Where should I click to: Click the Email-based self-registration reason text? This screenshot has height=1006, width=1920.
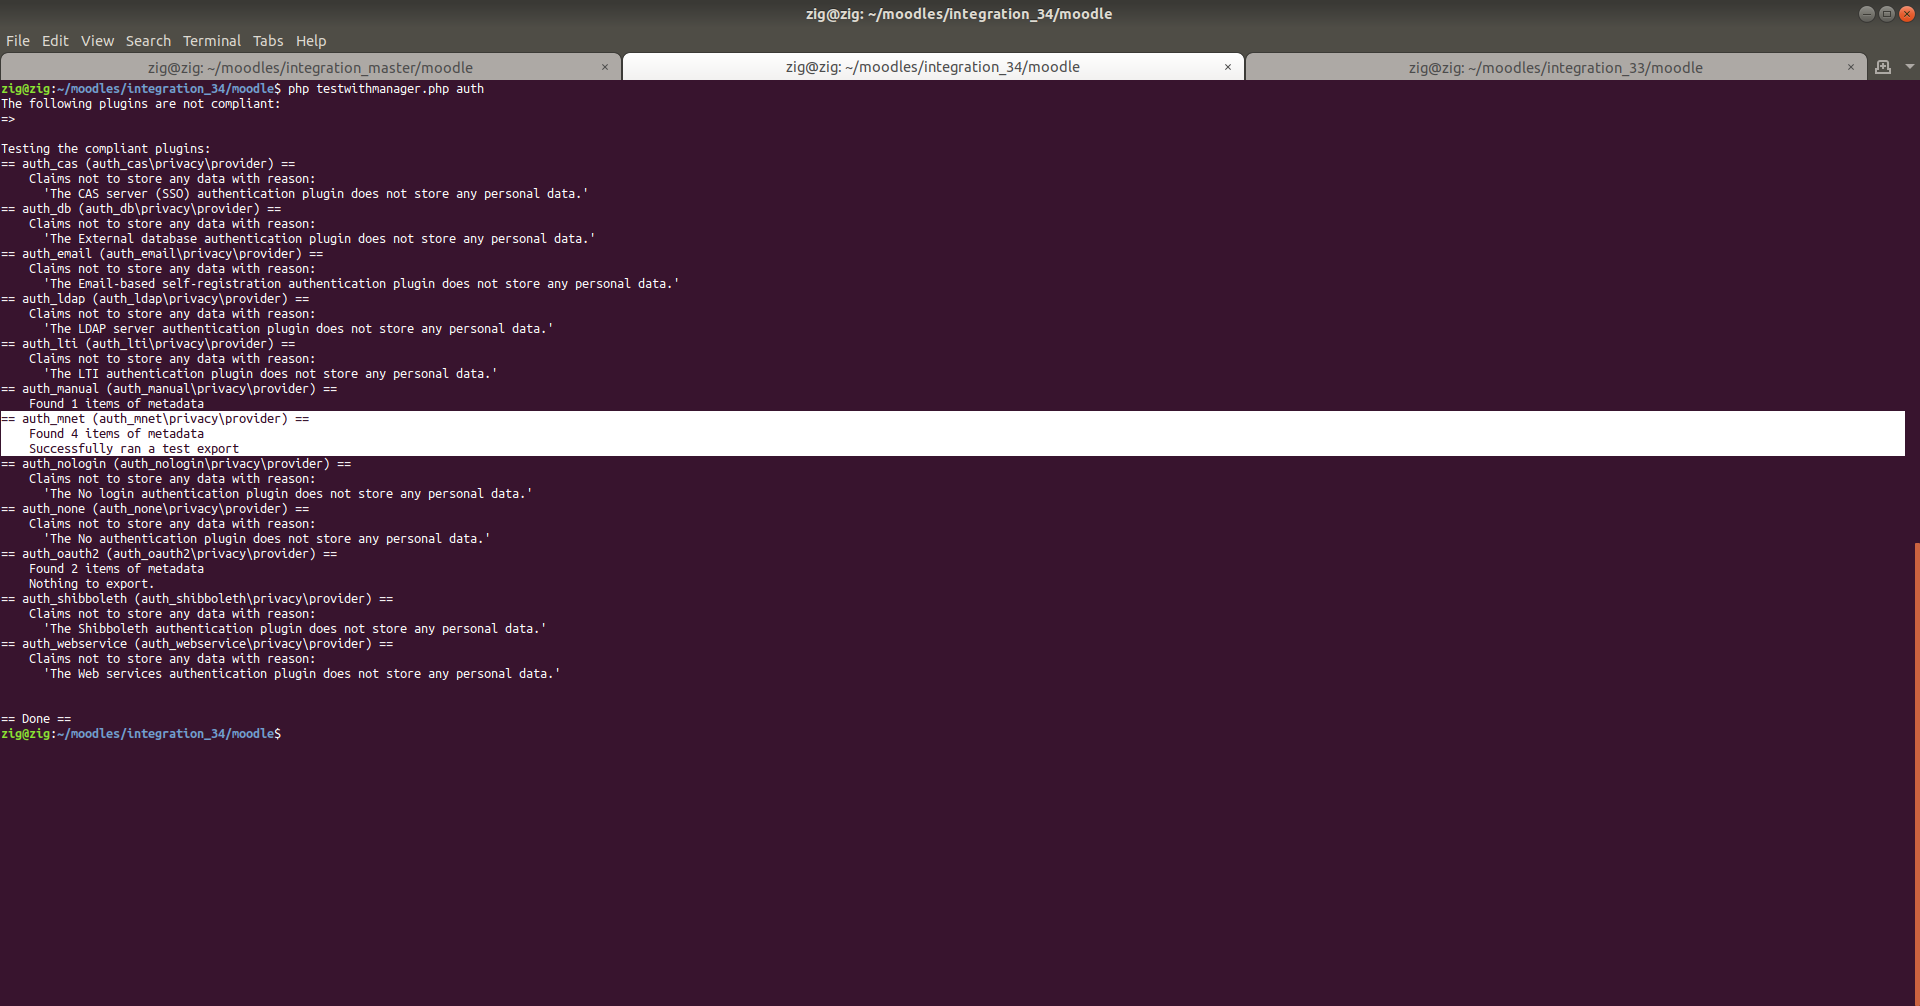361,284
